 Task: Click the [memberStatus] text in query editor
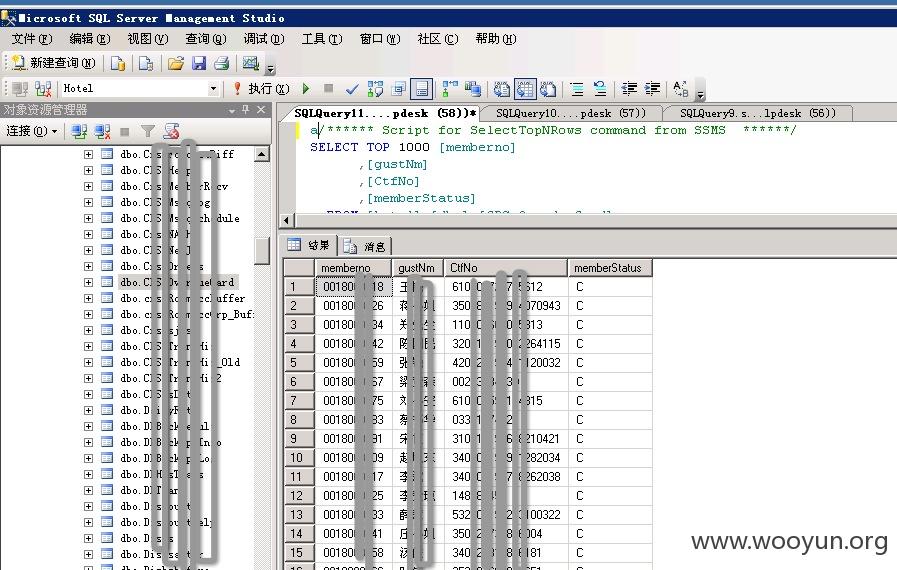click(420, 199)
